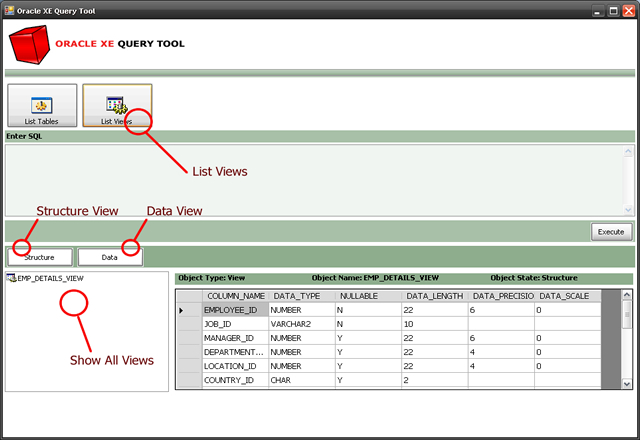Click the EMP_DETAILS_VIEW view icon
The height and width of the screenshot is (440, 640).
(11, 278)
